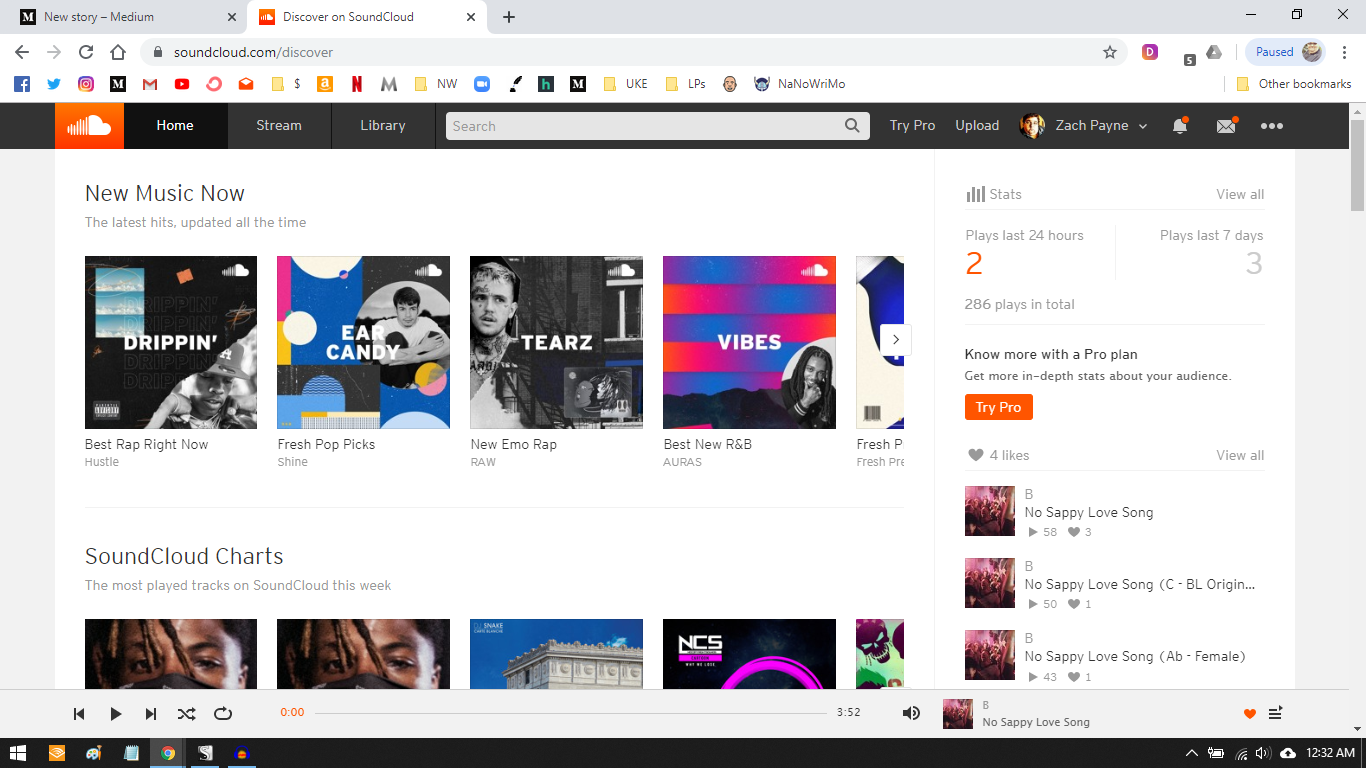
Task: Switch to the Library tab
Action: (383, 126)
